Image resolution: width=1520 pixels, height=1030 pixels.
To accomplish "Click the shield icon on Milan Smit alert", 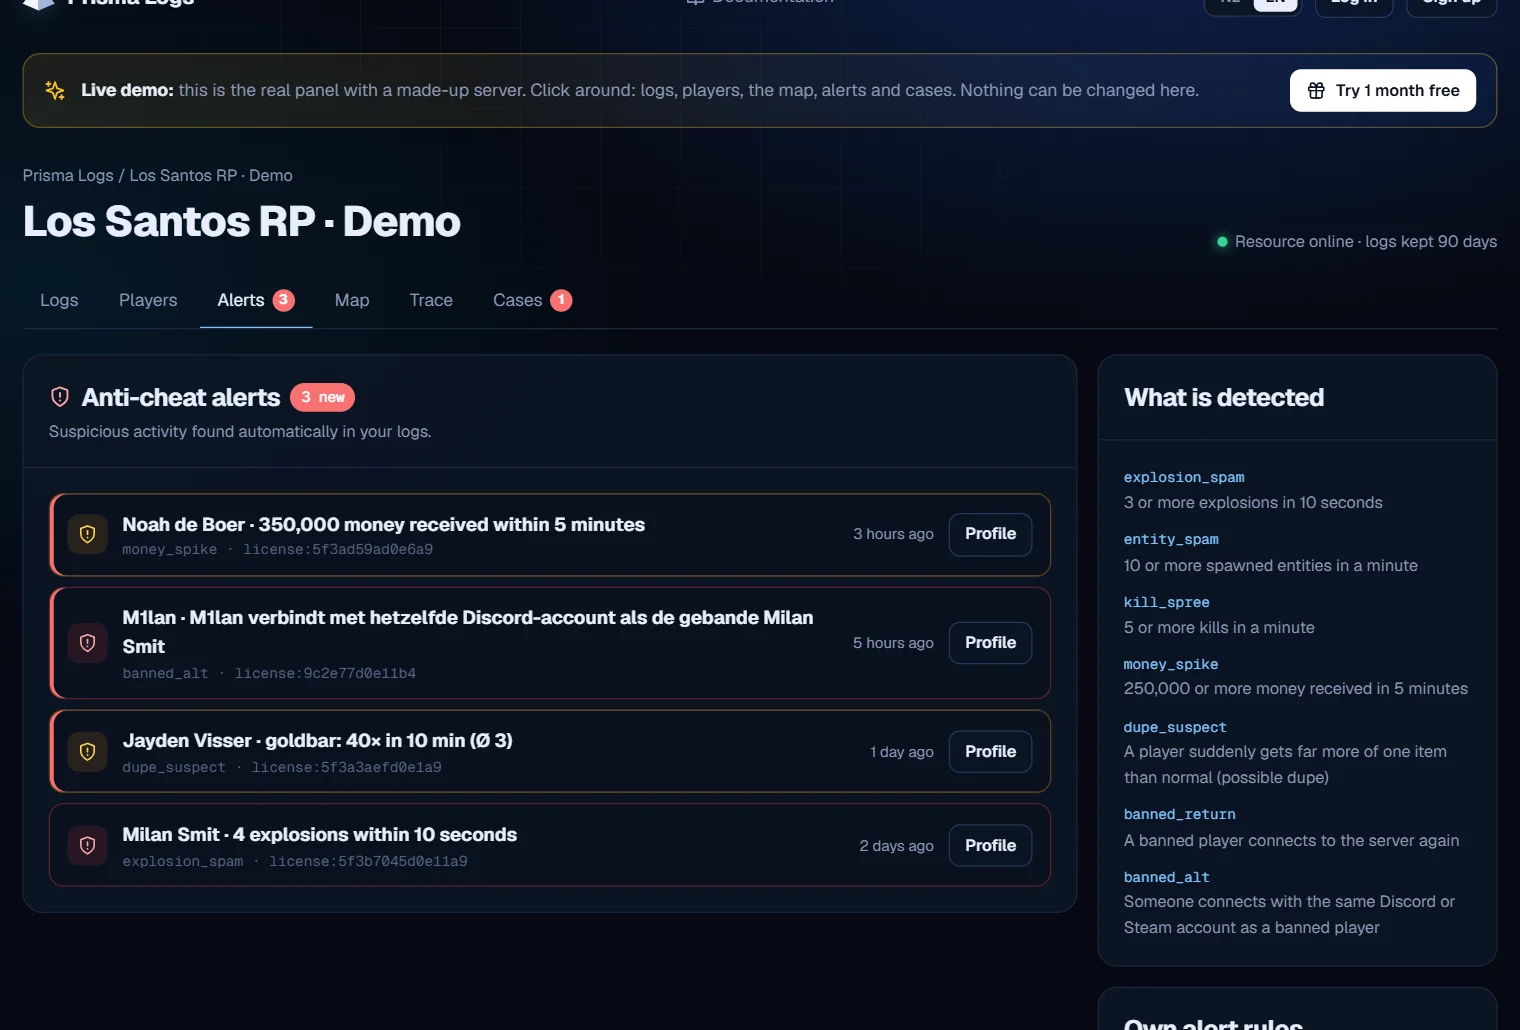I will [87, 845].
